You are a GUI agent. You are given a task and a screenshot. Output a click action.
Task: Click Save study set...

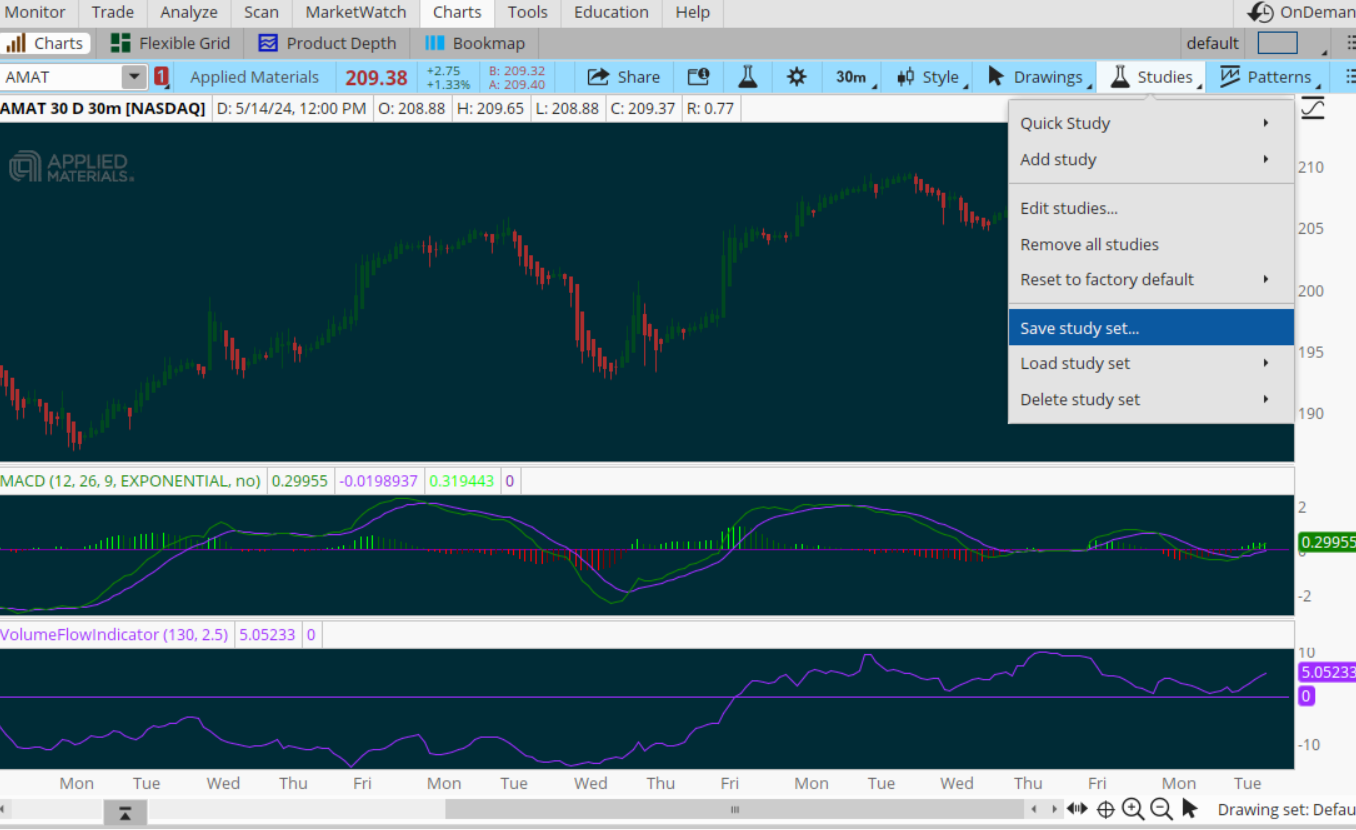point(1151,328)
